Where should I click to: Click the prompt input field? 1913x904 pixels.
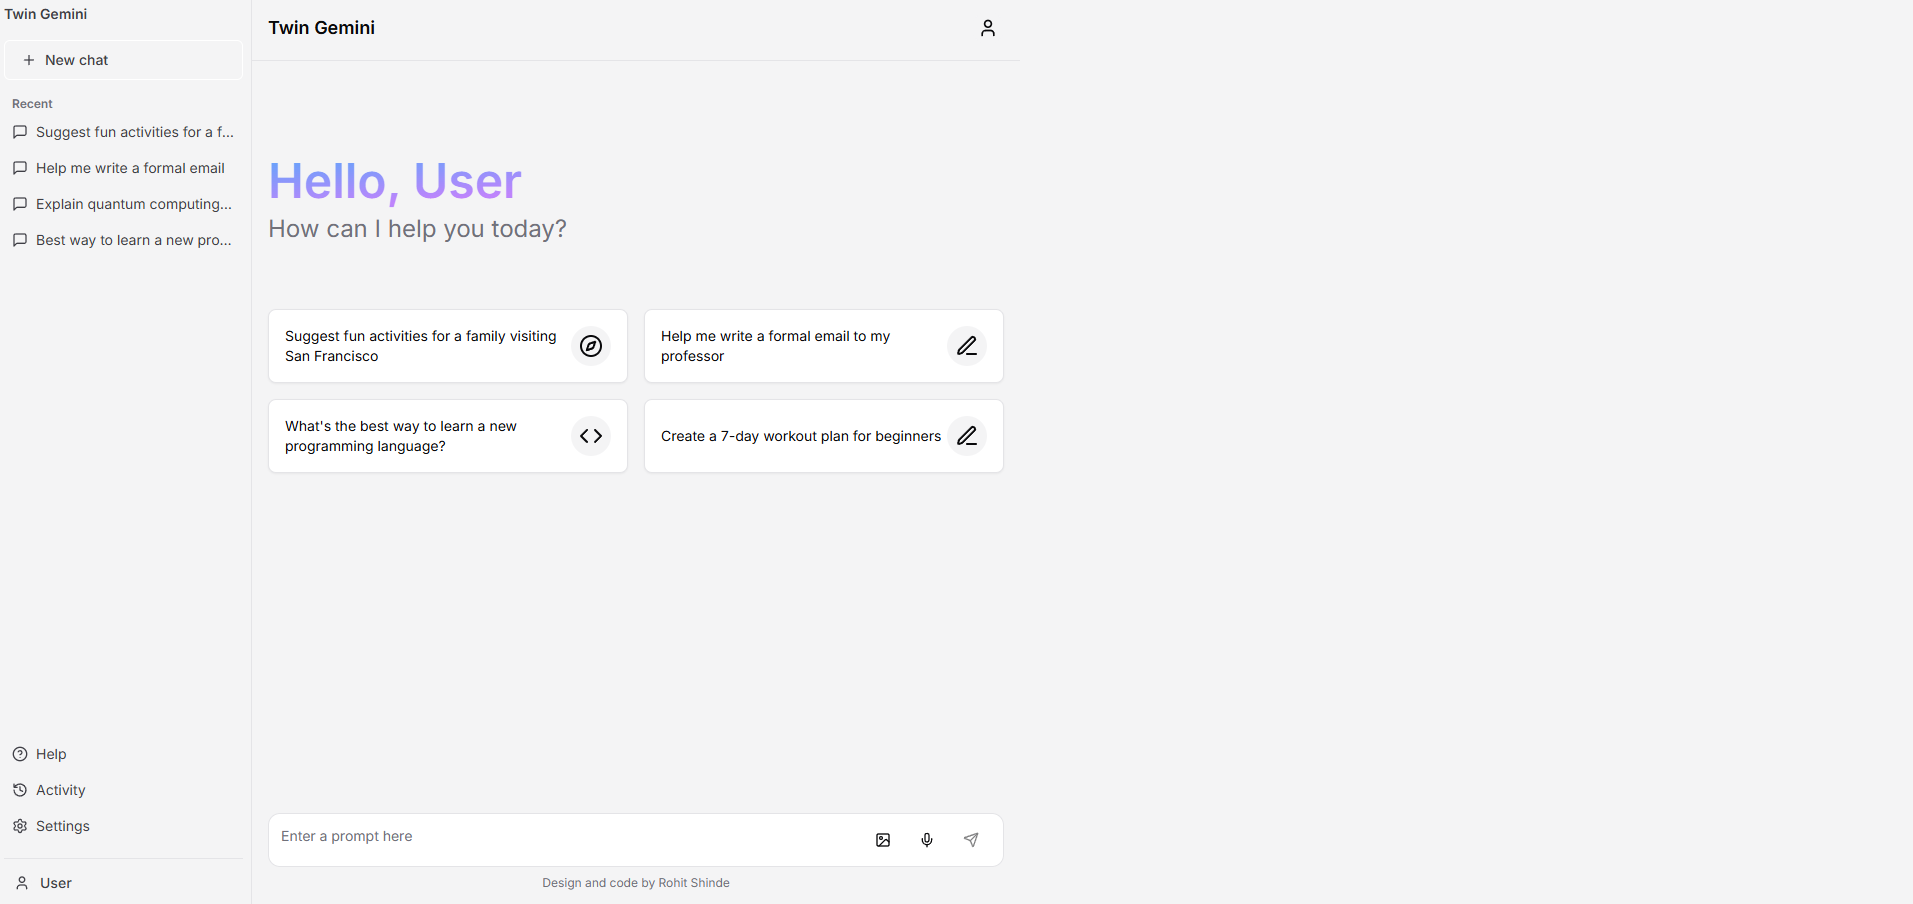coord(560,836)
